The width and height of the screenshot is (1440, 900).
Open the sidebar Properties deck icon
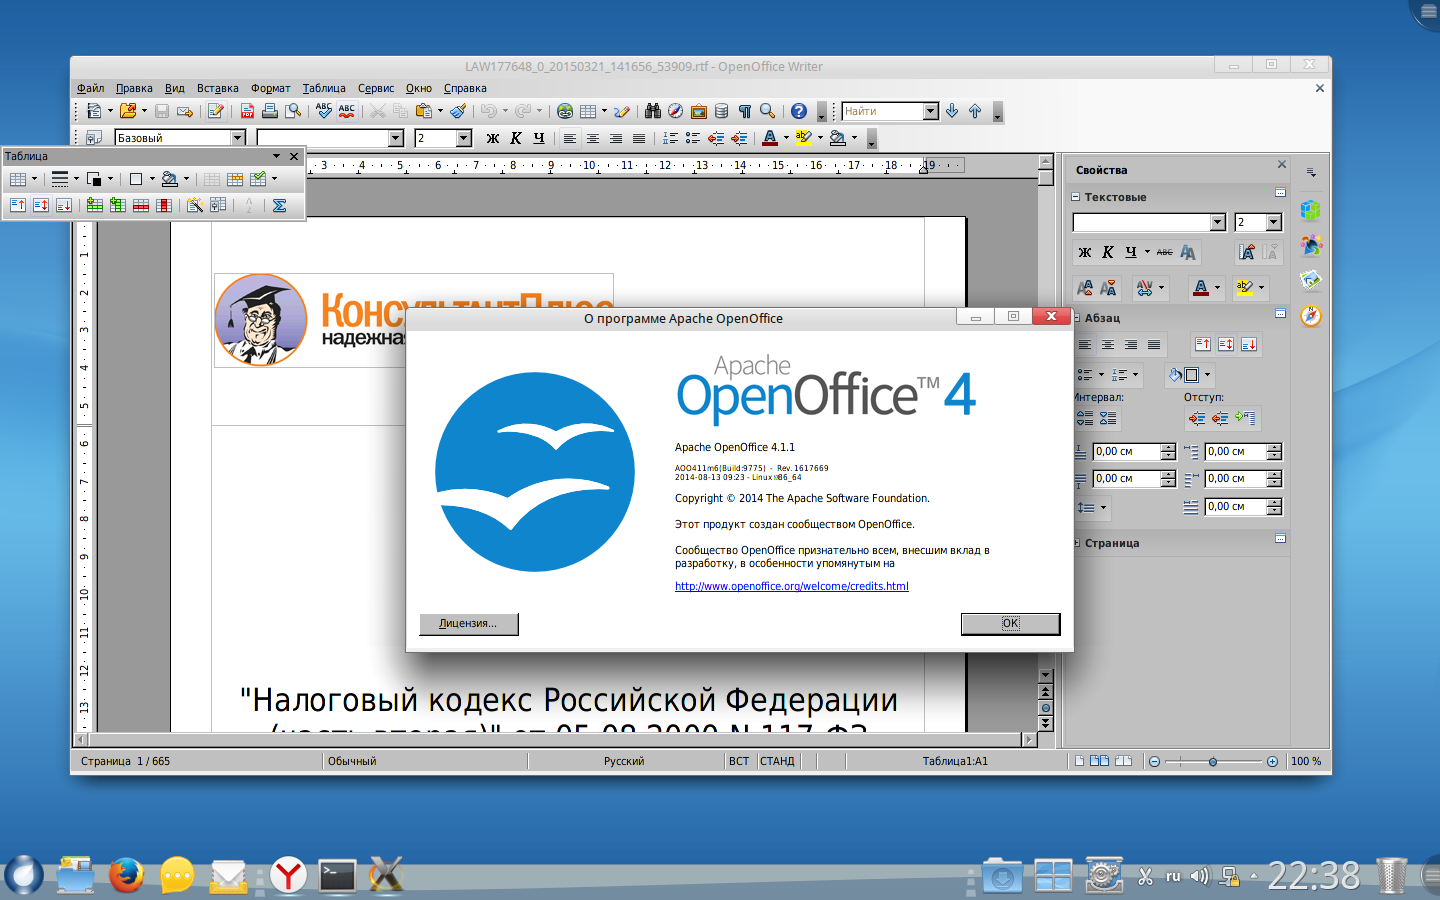[1311, 210]
